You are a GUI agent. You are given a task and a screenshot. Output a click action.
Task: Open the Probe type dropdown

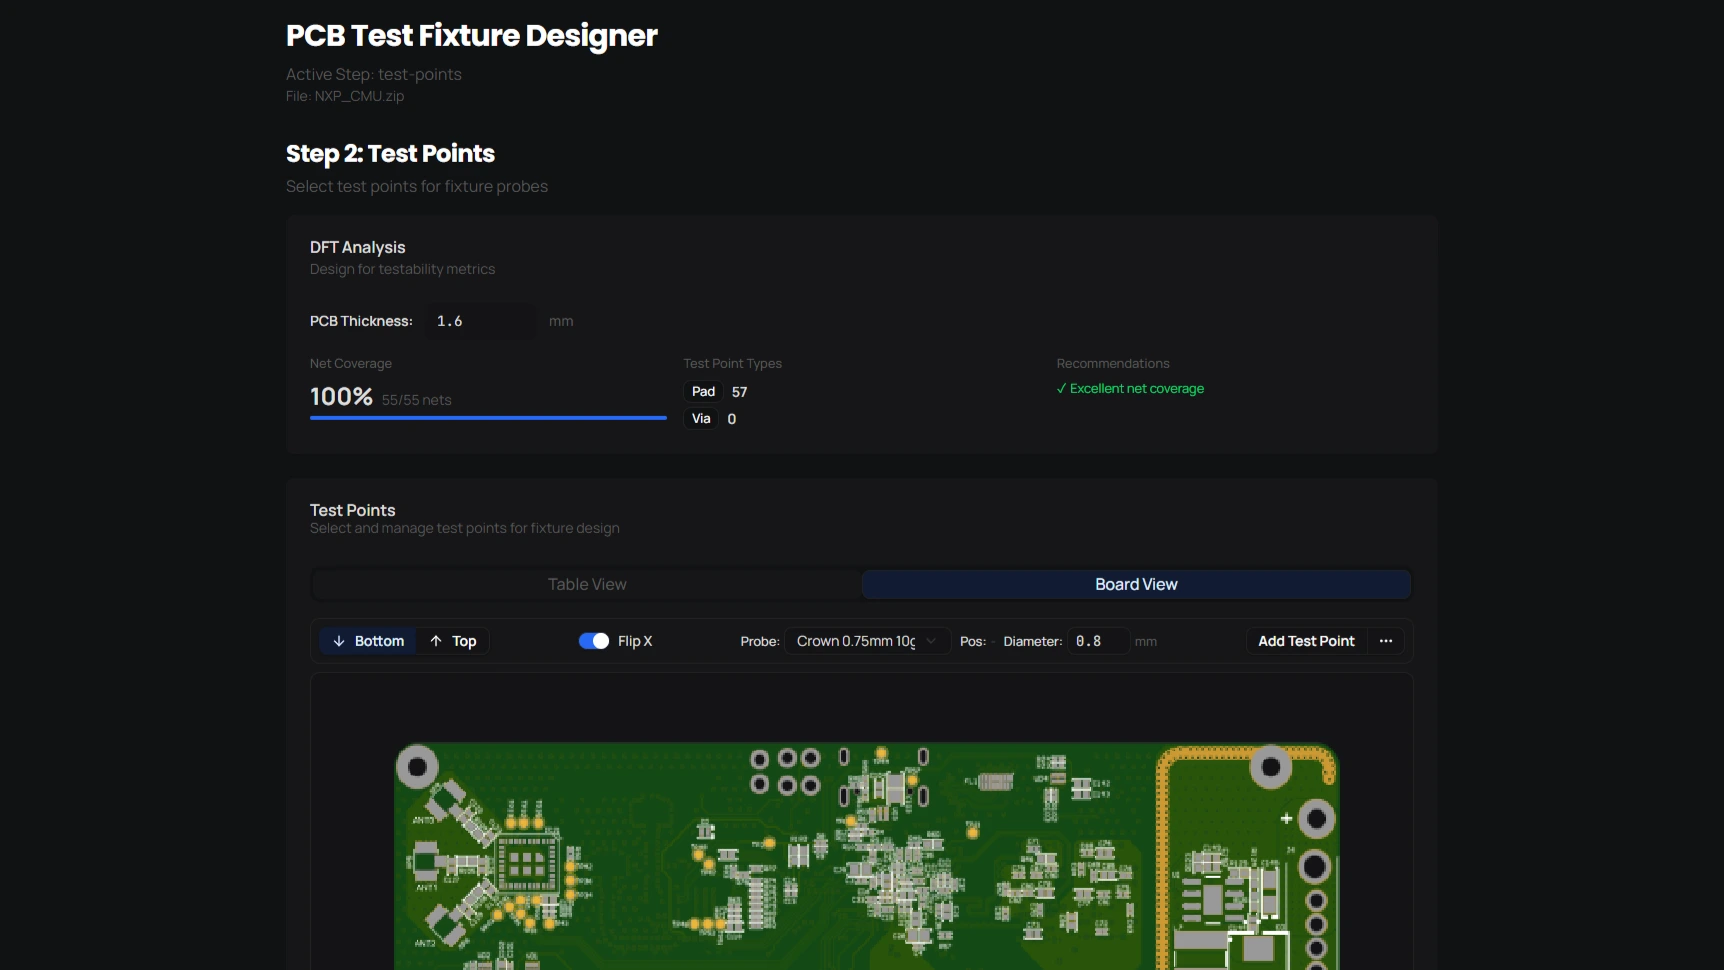[x=866, y=641]
